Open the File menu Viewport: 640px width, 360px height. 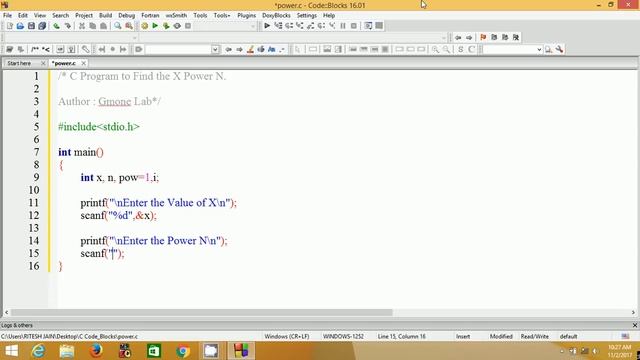[x=7, y=15]
